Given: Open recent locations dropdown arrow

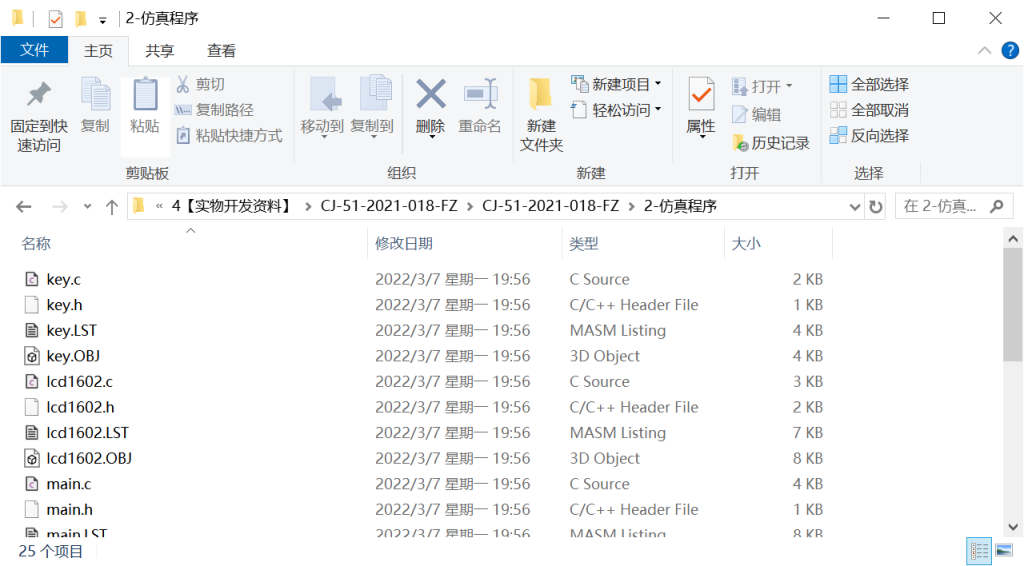Looking at the screenshot, I should (88, 207).
